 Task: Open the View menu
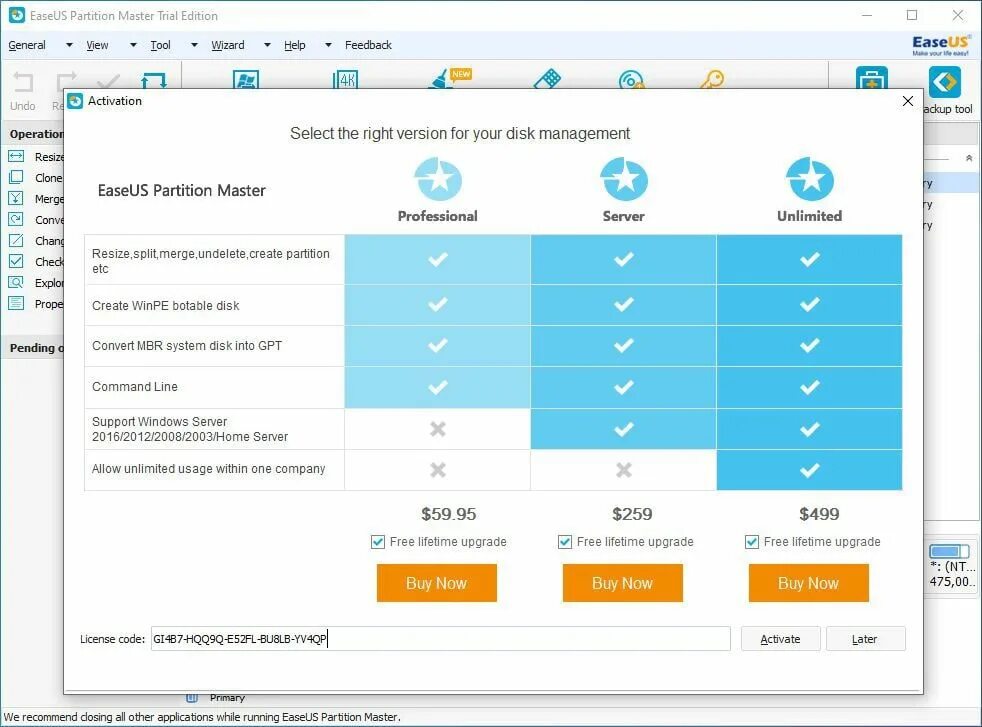97,45
